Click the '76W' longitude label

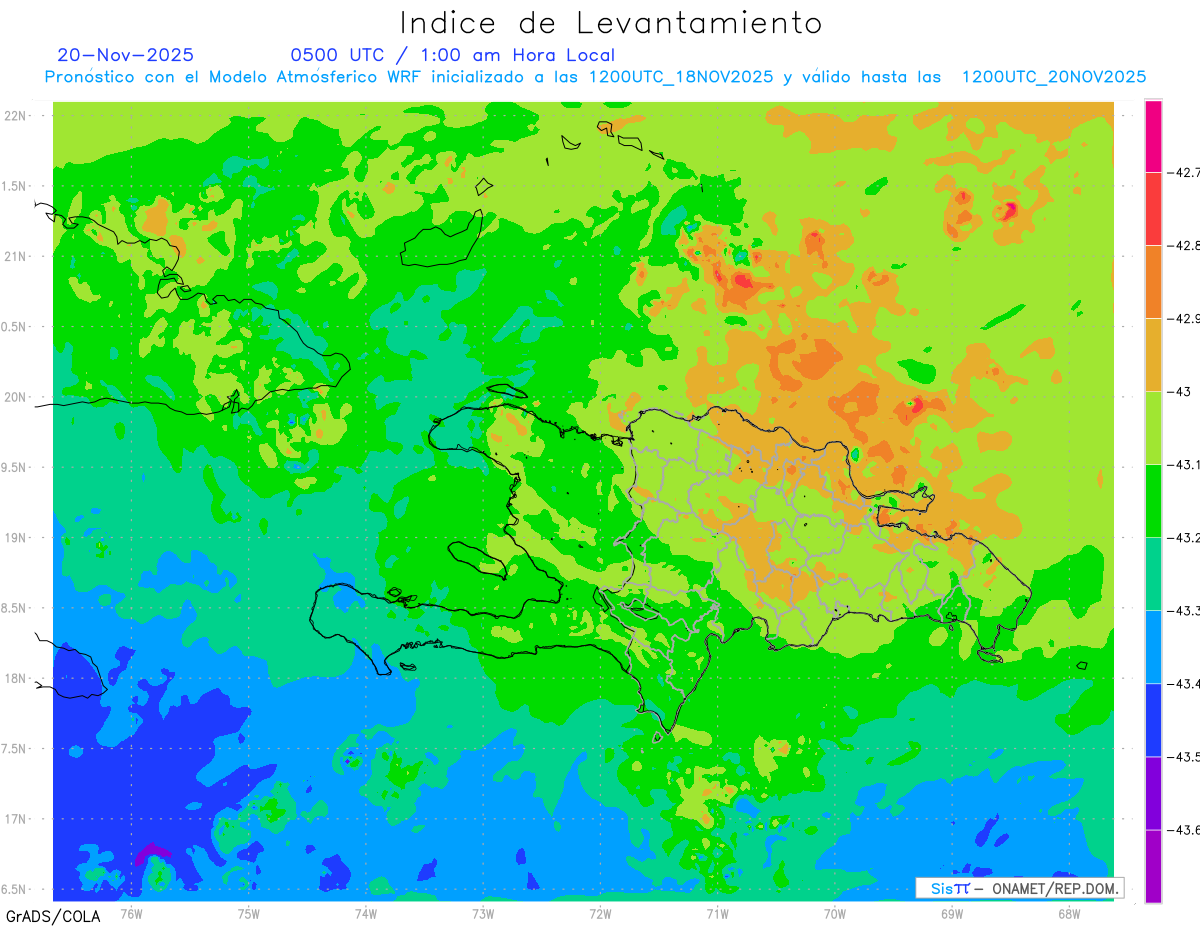pyautogui.click(x=131, y=913)
